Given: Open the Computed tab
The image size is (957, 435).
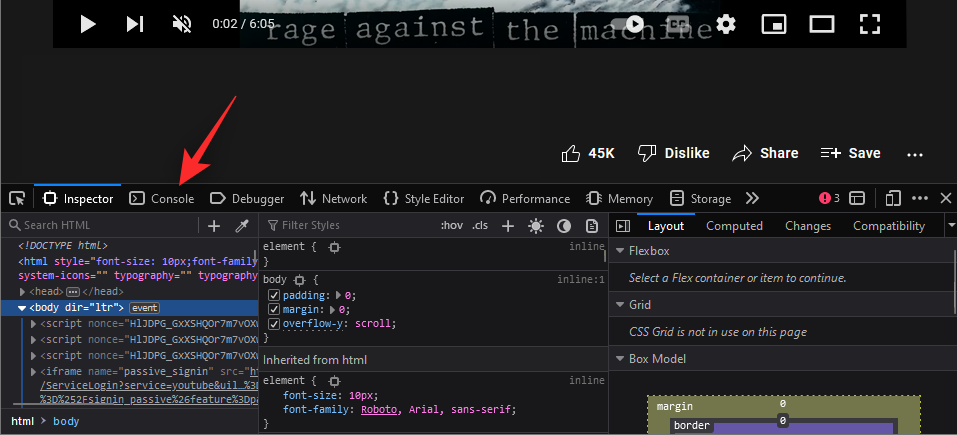Looking at the screenshot, I should pos(734,226).
